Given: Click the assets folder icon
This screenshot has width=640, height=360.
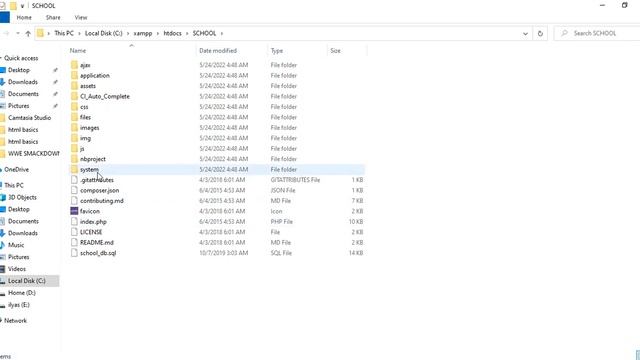Looking at the screenshot, I should click(74, 86).
